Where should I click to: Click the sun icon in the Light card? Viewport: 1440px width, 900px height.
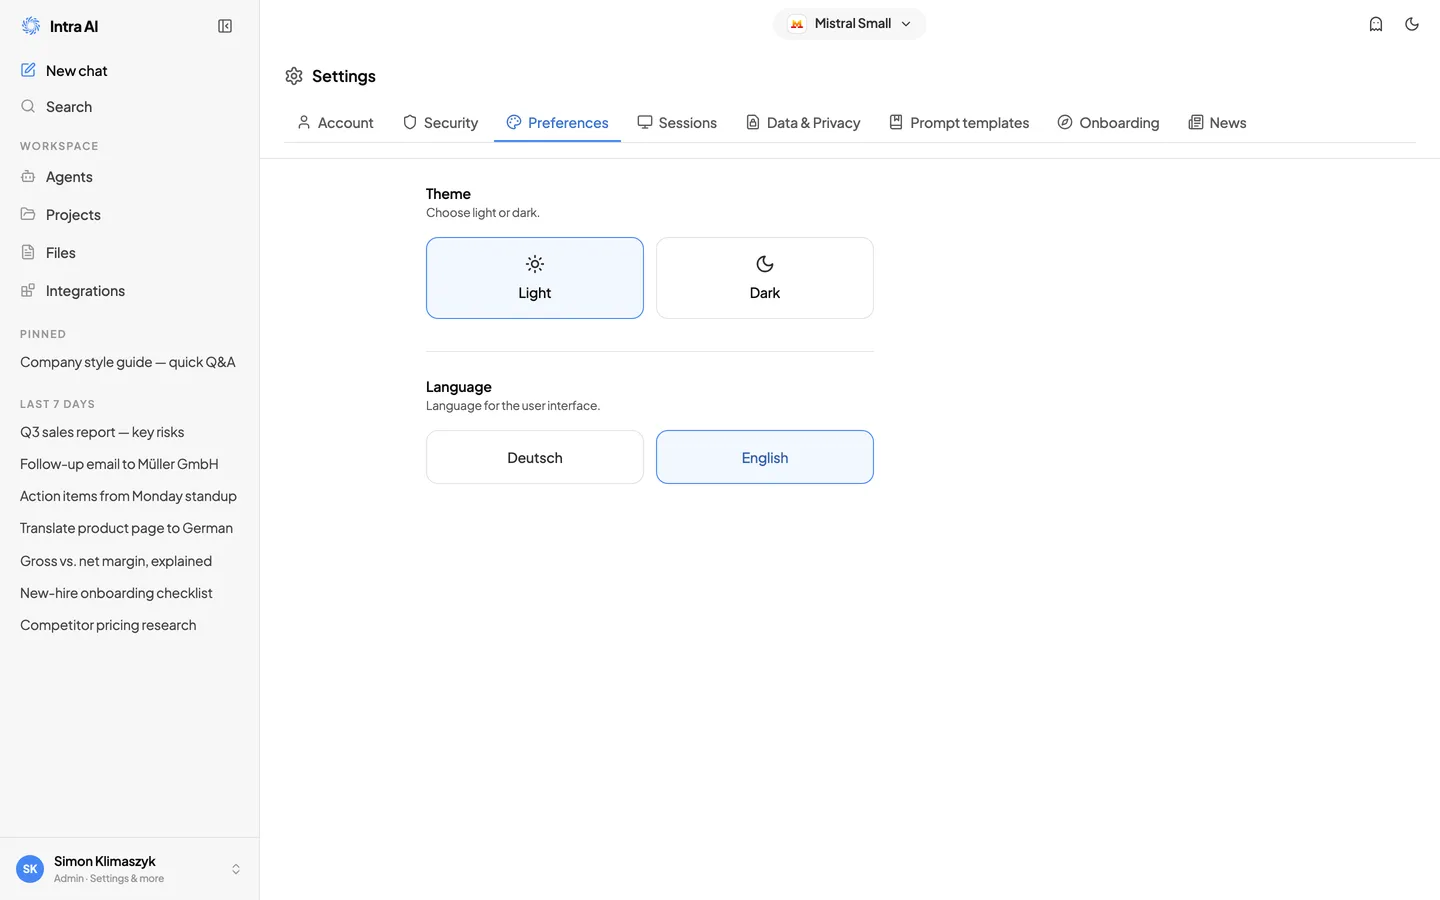click(x=535, y=264)
